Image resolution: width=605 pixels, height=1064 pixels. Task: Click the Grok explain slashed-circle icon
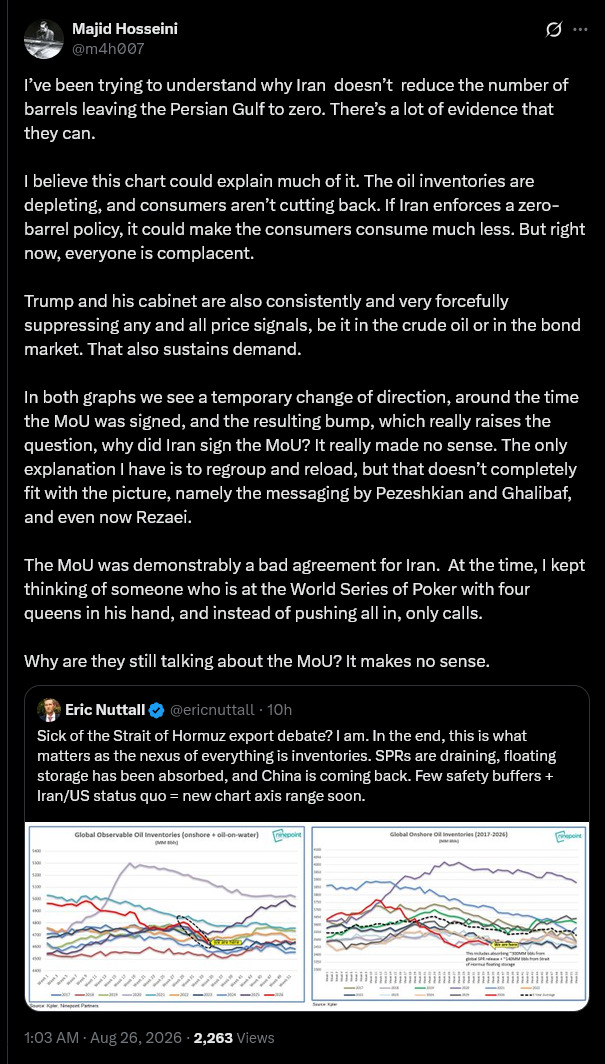[553, 30]
